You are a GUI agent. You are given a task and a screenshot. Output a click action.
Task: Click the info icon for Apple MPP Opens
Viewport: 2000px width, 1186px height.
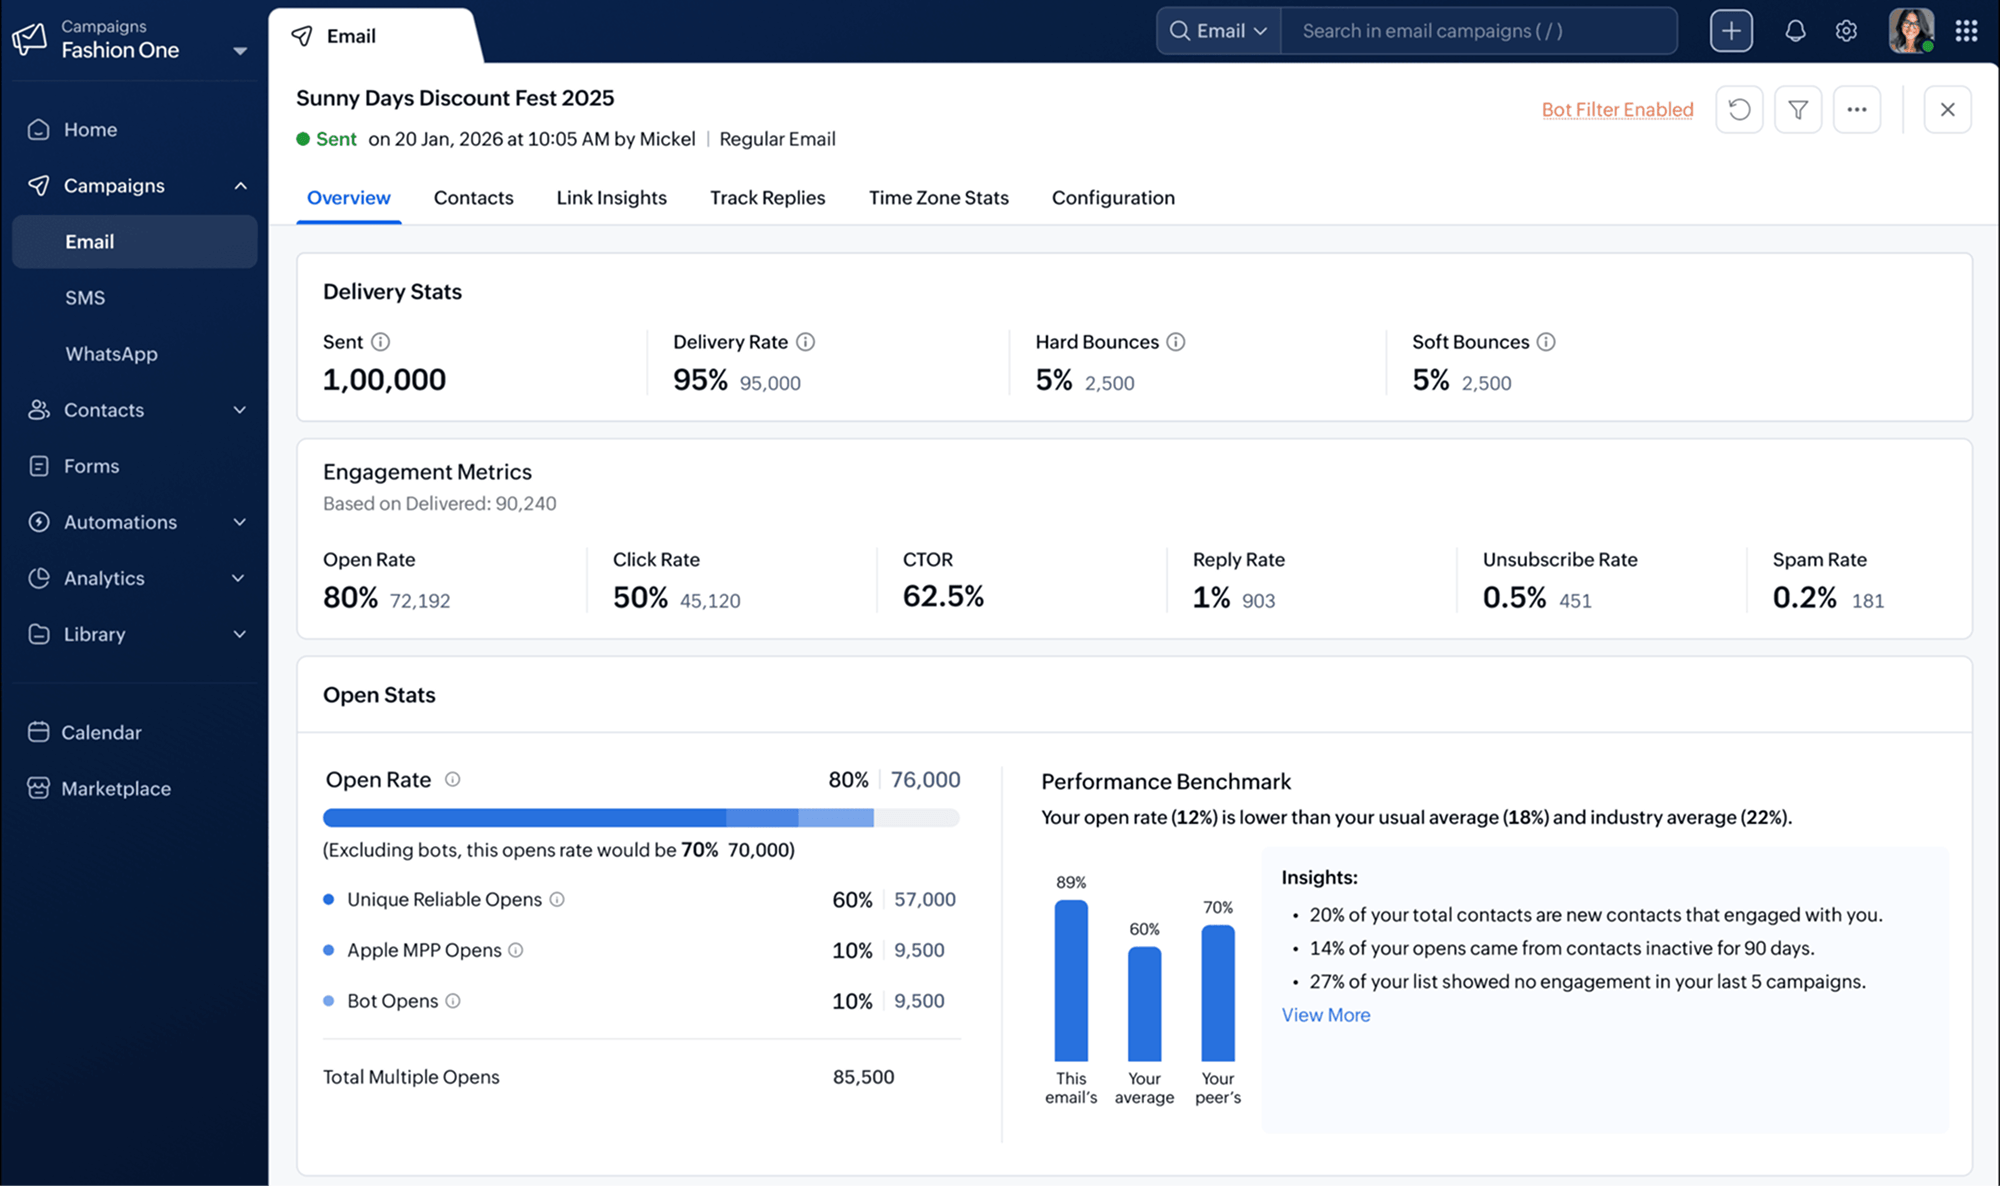pos(516,950)
